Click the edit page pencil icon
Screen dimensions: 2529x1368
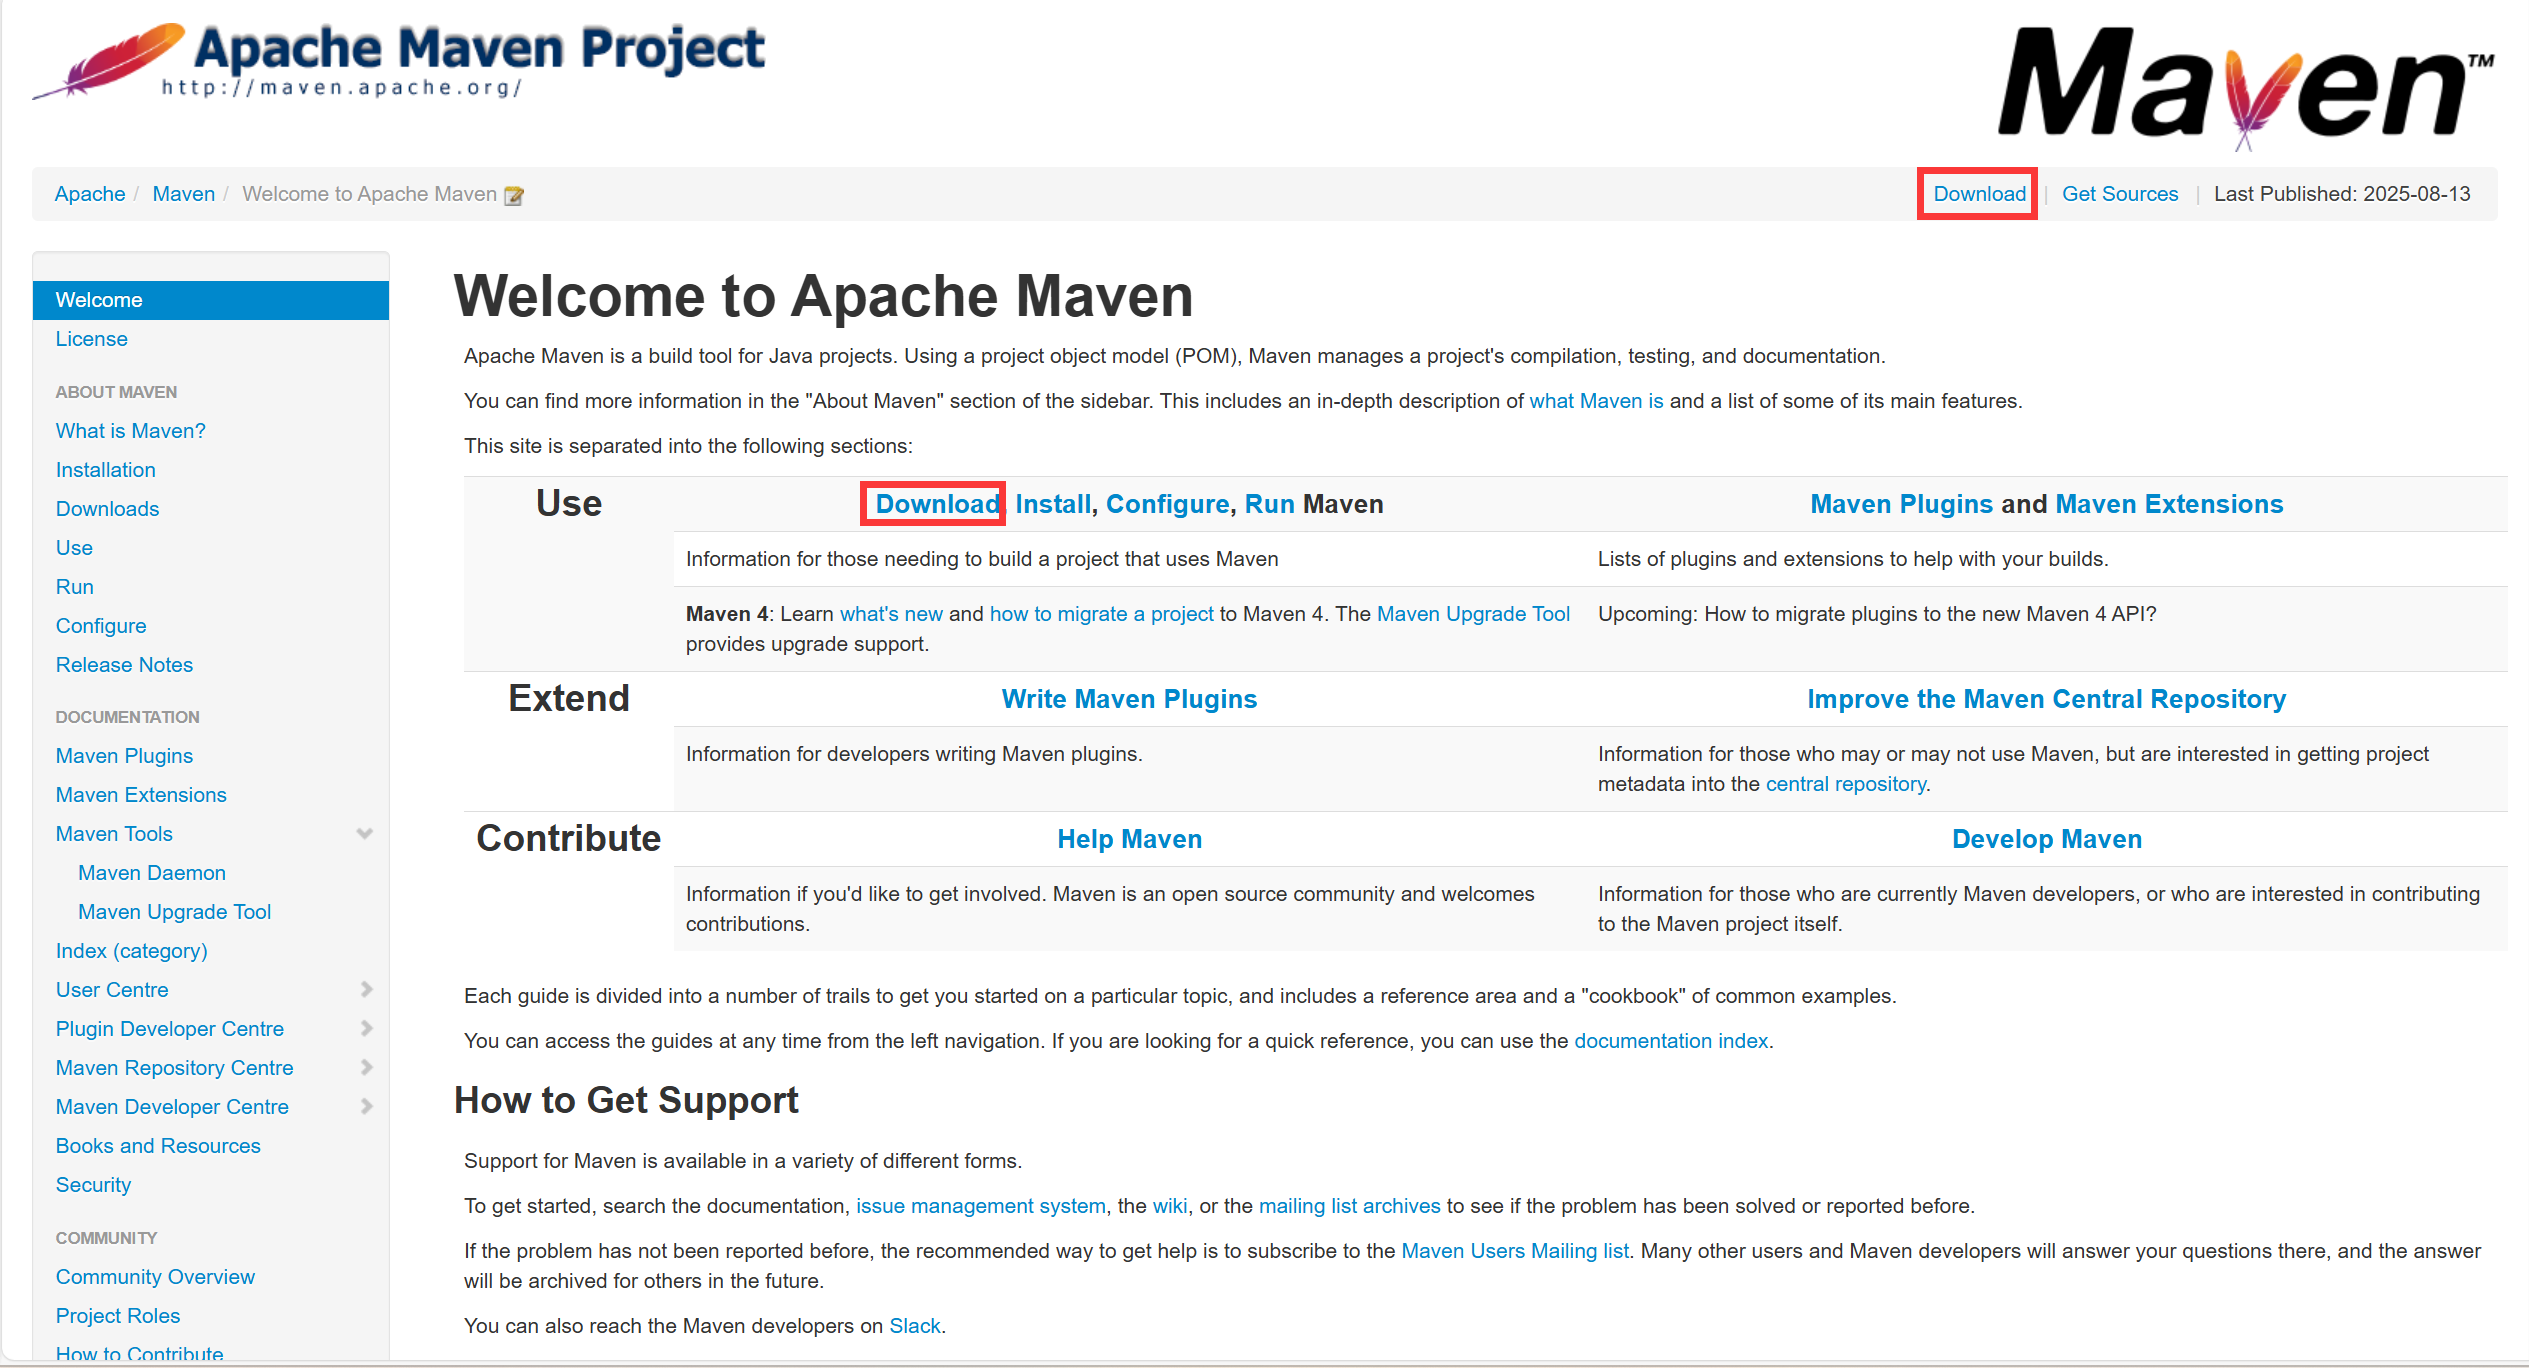tap(514, 195)
